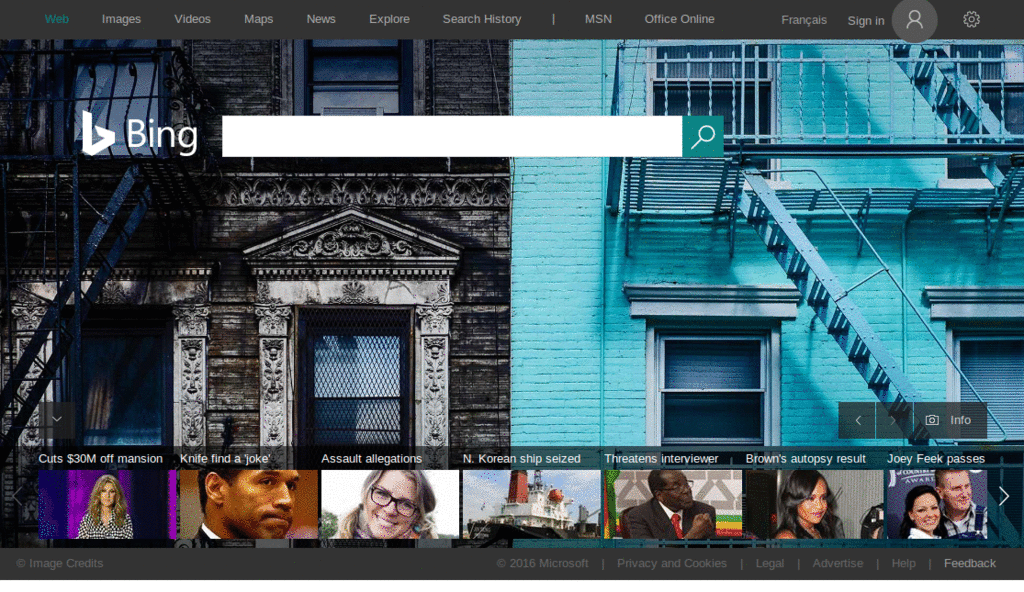Show previous background image arrow
The image size is (1024, 592).
point(857,420)
